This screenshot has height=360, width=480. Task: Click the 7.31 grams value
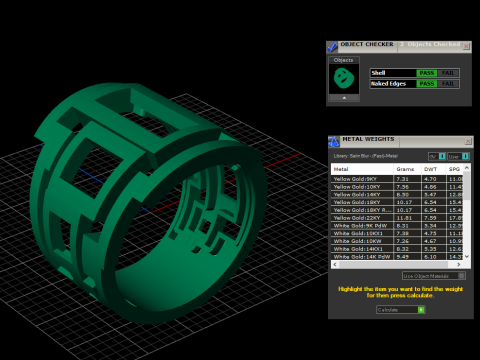(403, 179)
